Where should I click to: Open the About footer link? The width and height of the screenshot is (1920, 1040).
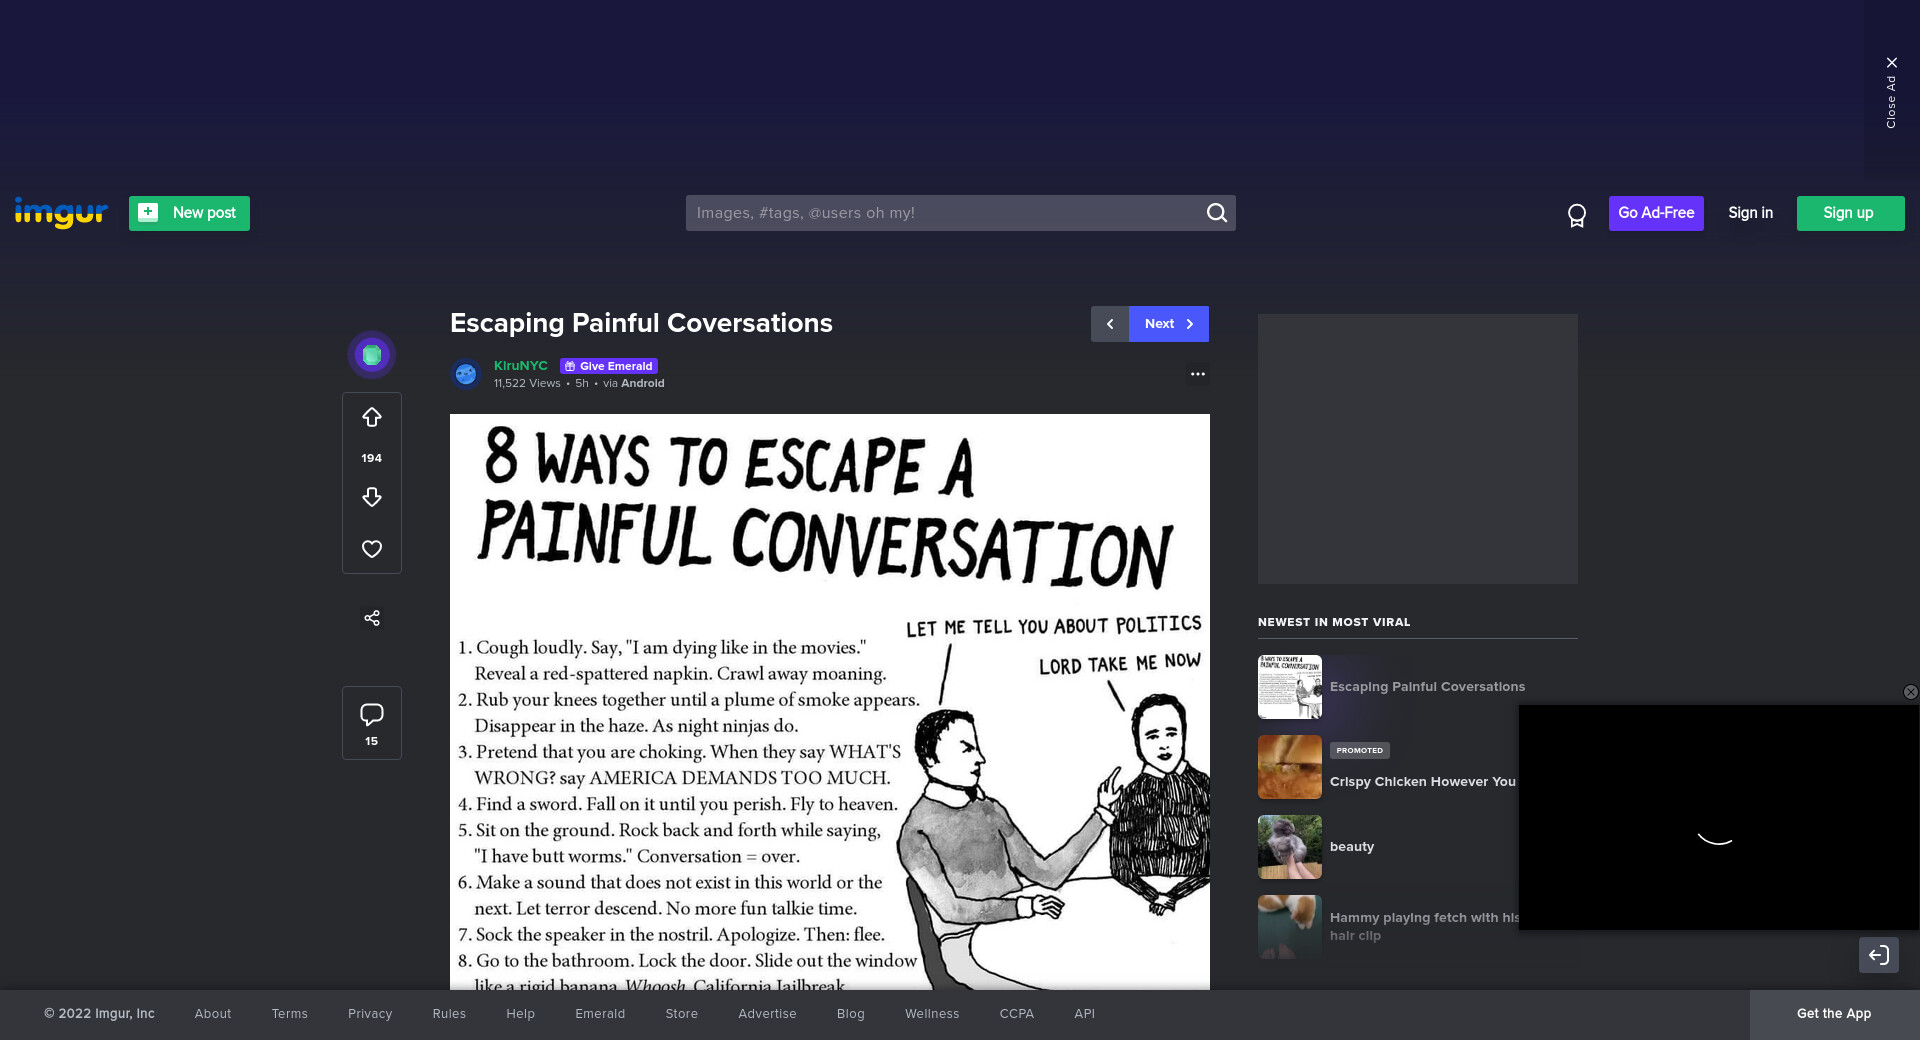[x=213, y=1014]
